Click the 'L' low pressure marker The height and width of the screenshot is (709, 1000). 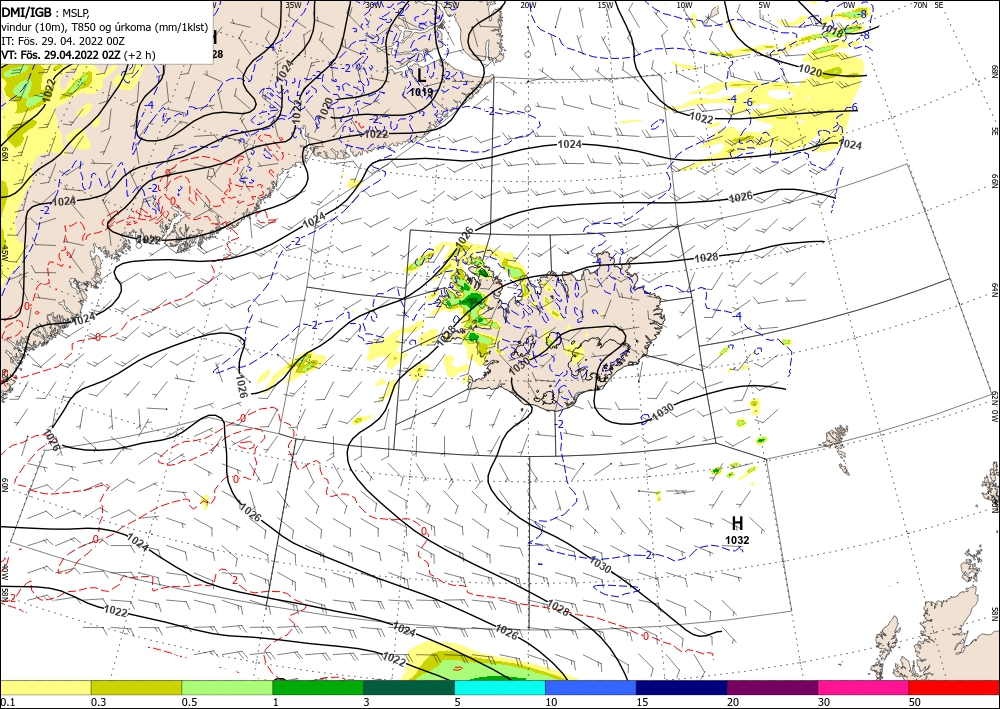point(421,75)
